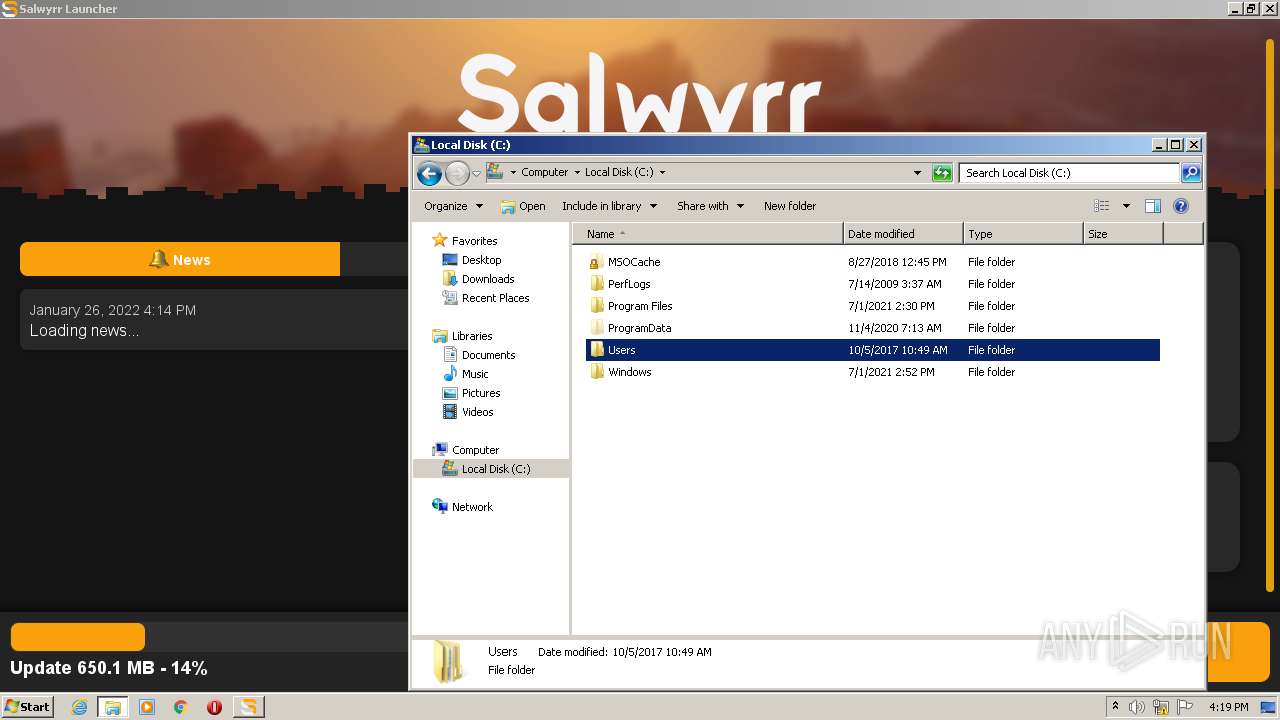Expand the arrow after Local Disk (C:) breadcrumb
Image resolution: width=1280 pixels, height=720 pixels.
point(662,172)
